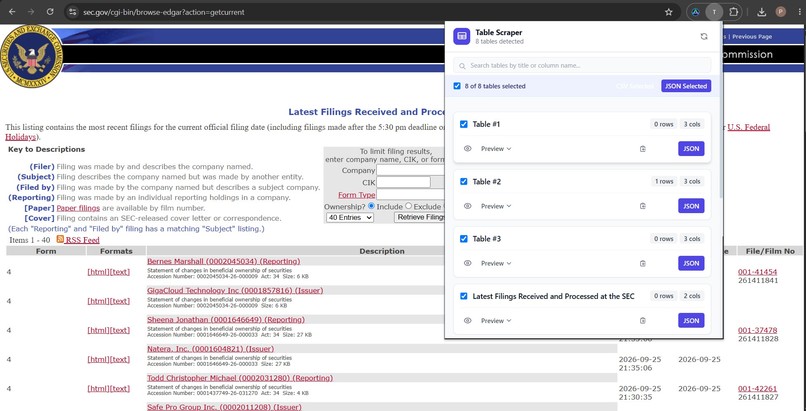Click the SEC seal logo
The image size is (806, 411).
pyautogui.click(x=31, y=56)
